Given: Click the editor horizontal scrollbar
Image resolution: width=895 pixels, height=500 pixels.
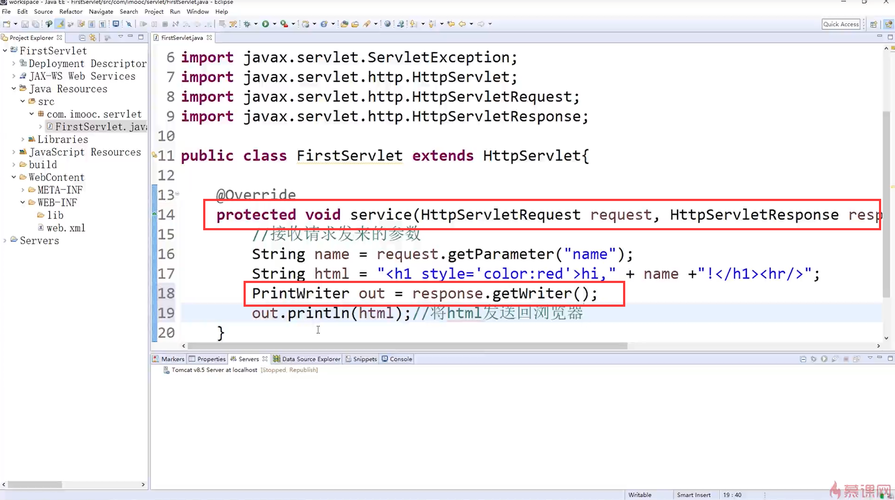Looking at the screenshot, I should coord(400,346).
